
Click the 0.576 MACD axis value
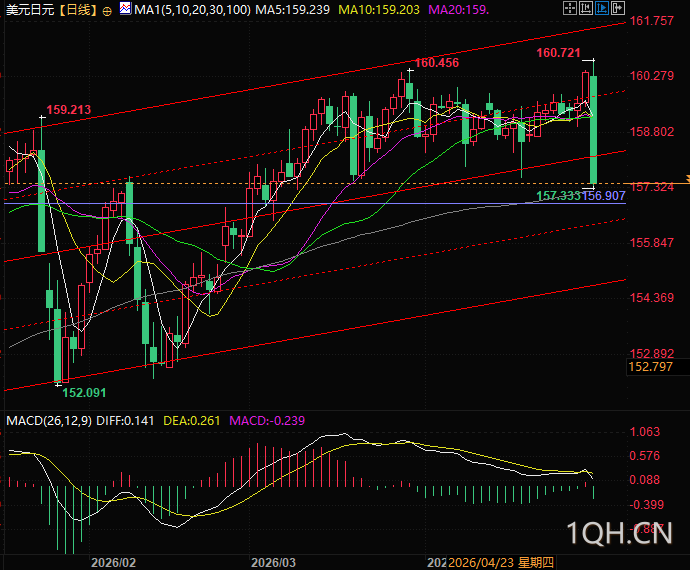tap(645, 456)
